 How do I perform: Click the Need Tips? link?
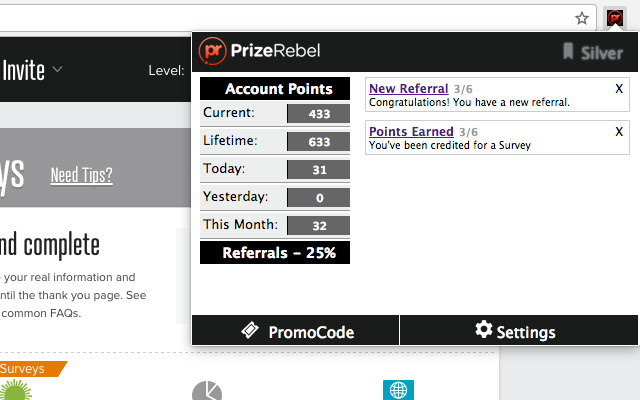(x=81, y=177)
